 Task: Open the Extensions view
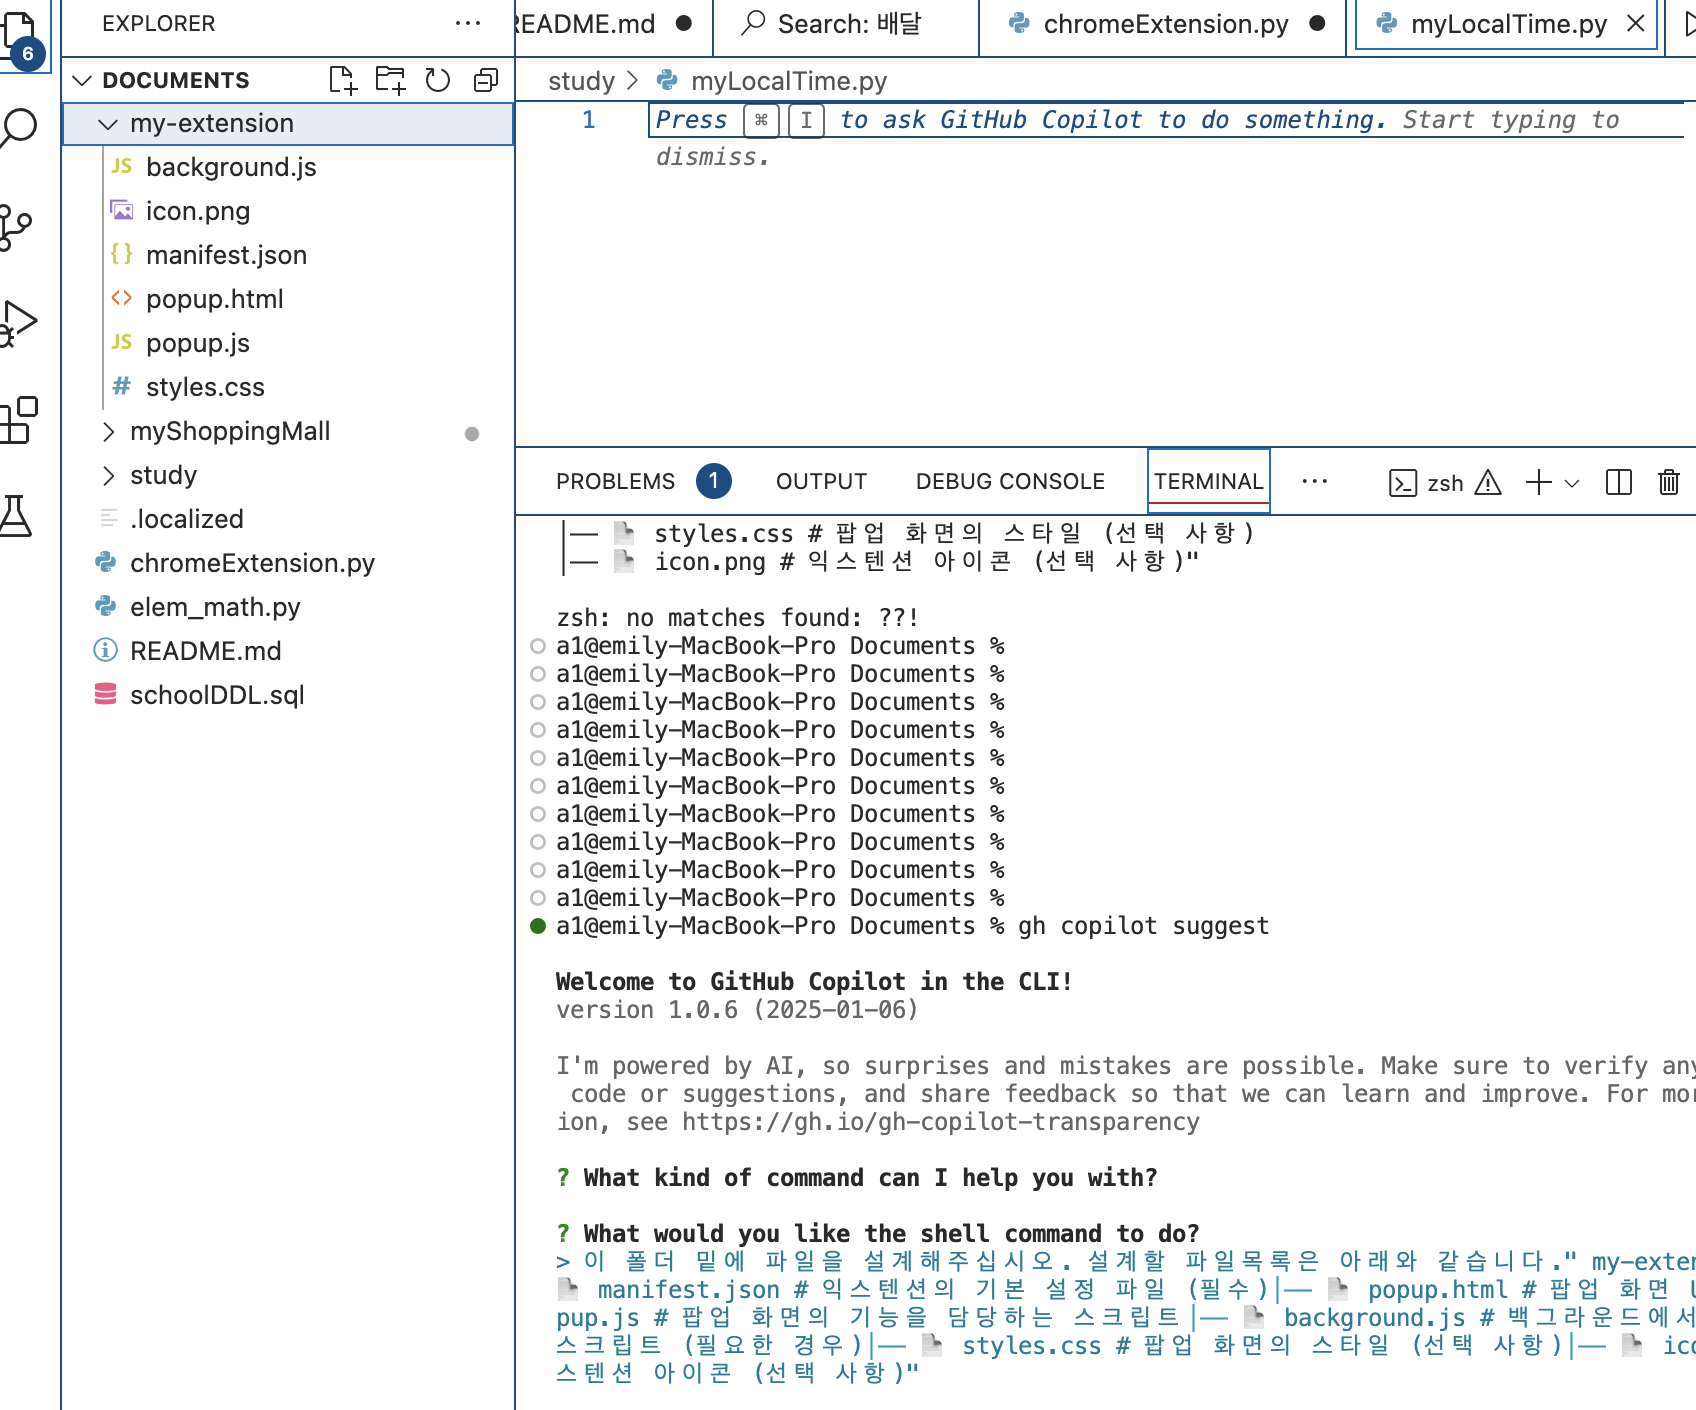click(x=18, y=420)
